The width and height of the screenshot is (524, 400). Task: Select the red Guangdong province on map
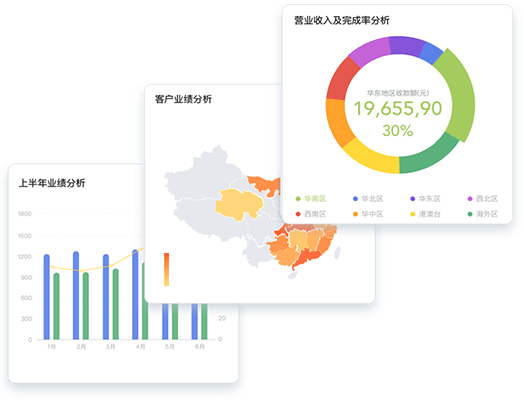[308, 258]
